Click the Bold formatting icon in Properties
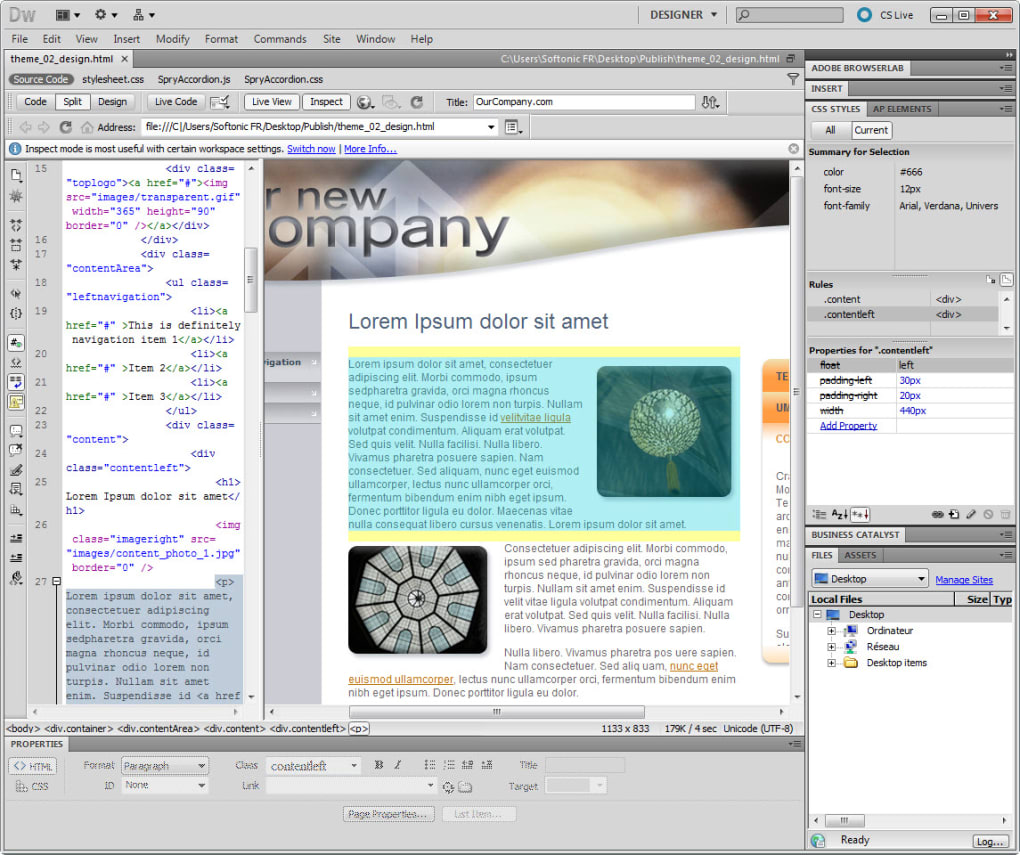The width and height of the screenshot is (1020, 855). [379, 765]
